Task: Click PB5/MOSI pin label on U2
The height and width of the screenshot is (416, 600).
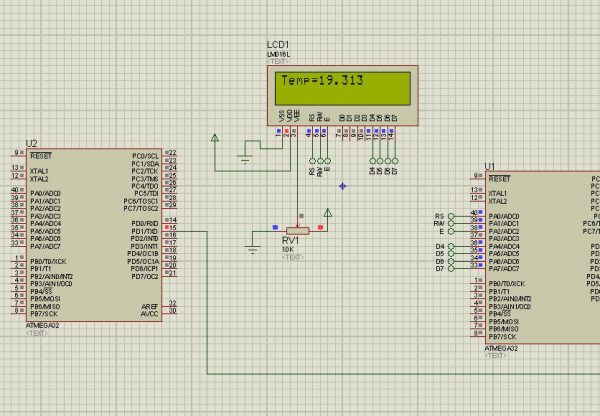Action: [45, 299]
